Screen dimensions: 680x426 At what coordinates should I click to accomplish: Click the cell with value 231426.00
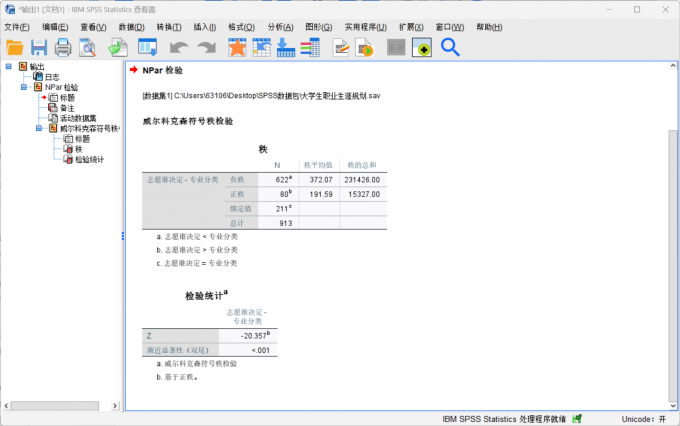[x=363, y=180]
